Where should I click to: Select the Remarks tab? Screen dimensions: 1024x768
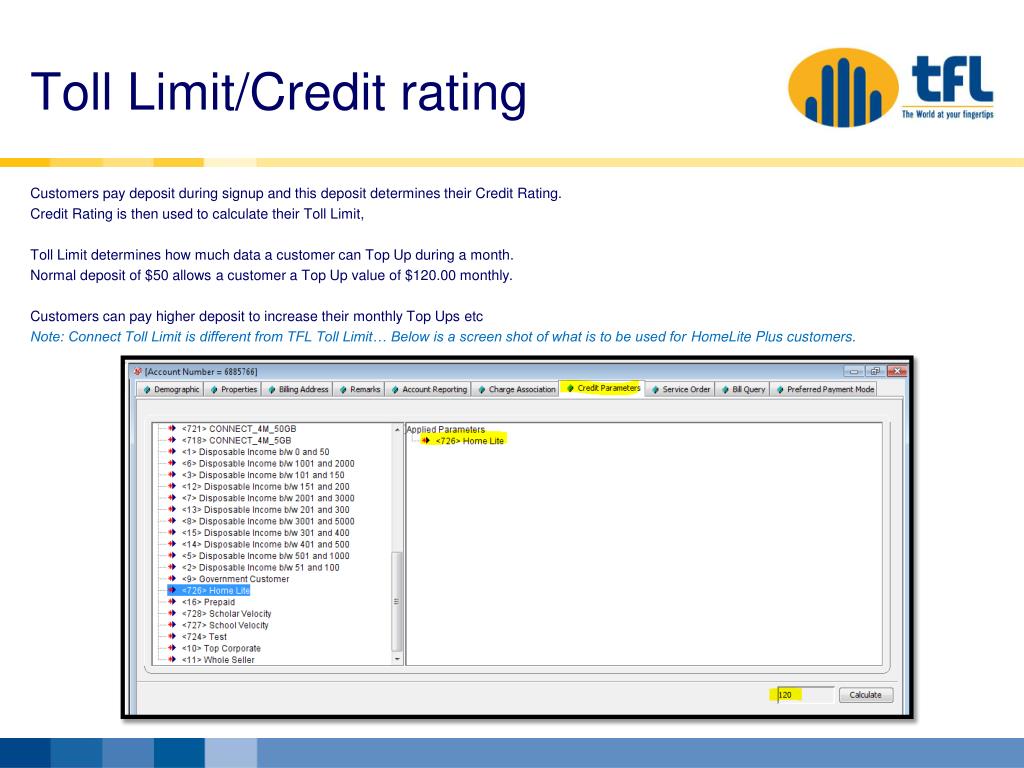[359, 389]
